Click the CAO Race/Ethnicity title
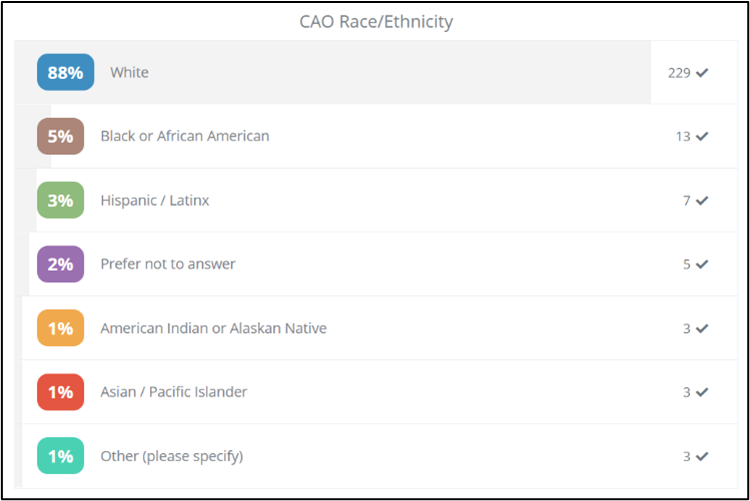The image size is (750, 501). (376, 22)
